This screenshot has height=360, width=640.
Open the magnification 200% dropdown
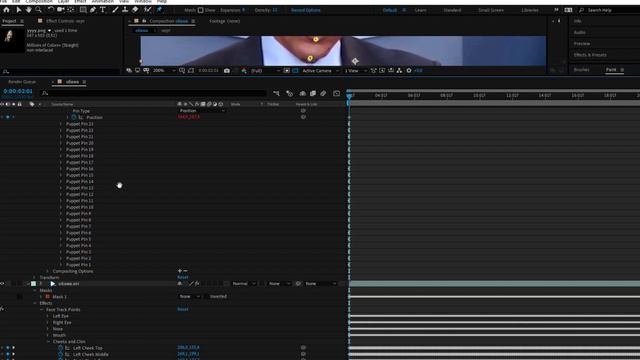[x=164, y=71]
